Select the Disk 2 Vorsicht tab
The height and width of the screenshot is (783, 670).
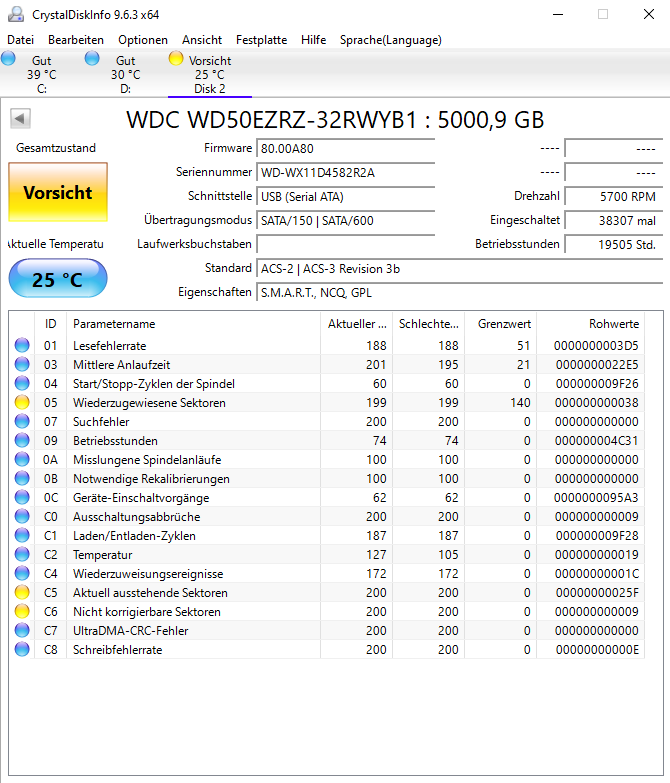point(210,74)
